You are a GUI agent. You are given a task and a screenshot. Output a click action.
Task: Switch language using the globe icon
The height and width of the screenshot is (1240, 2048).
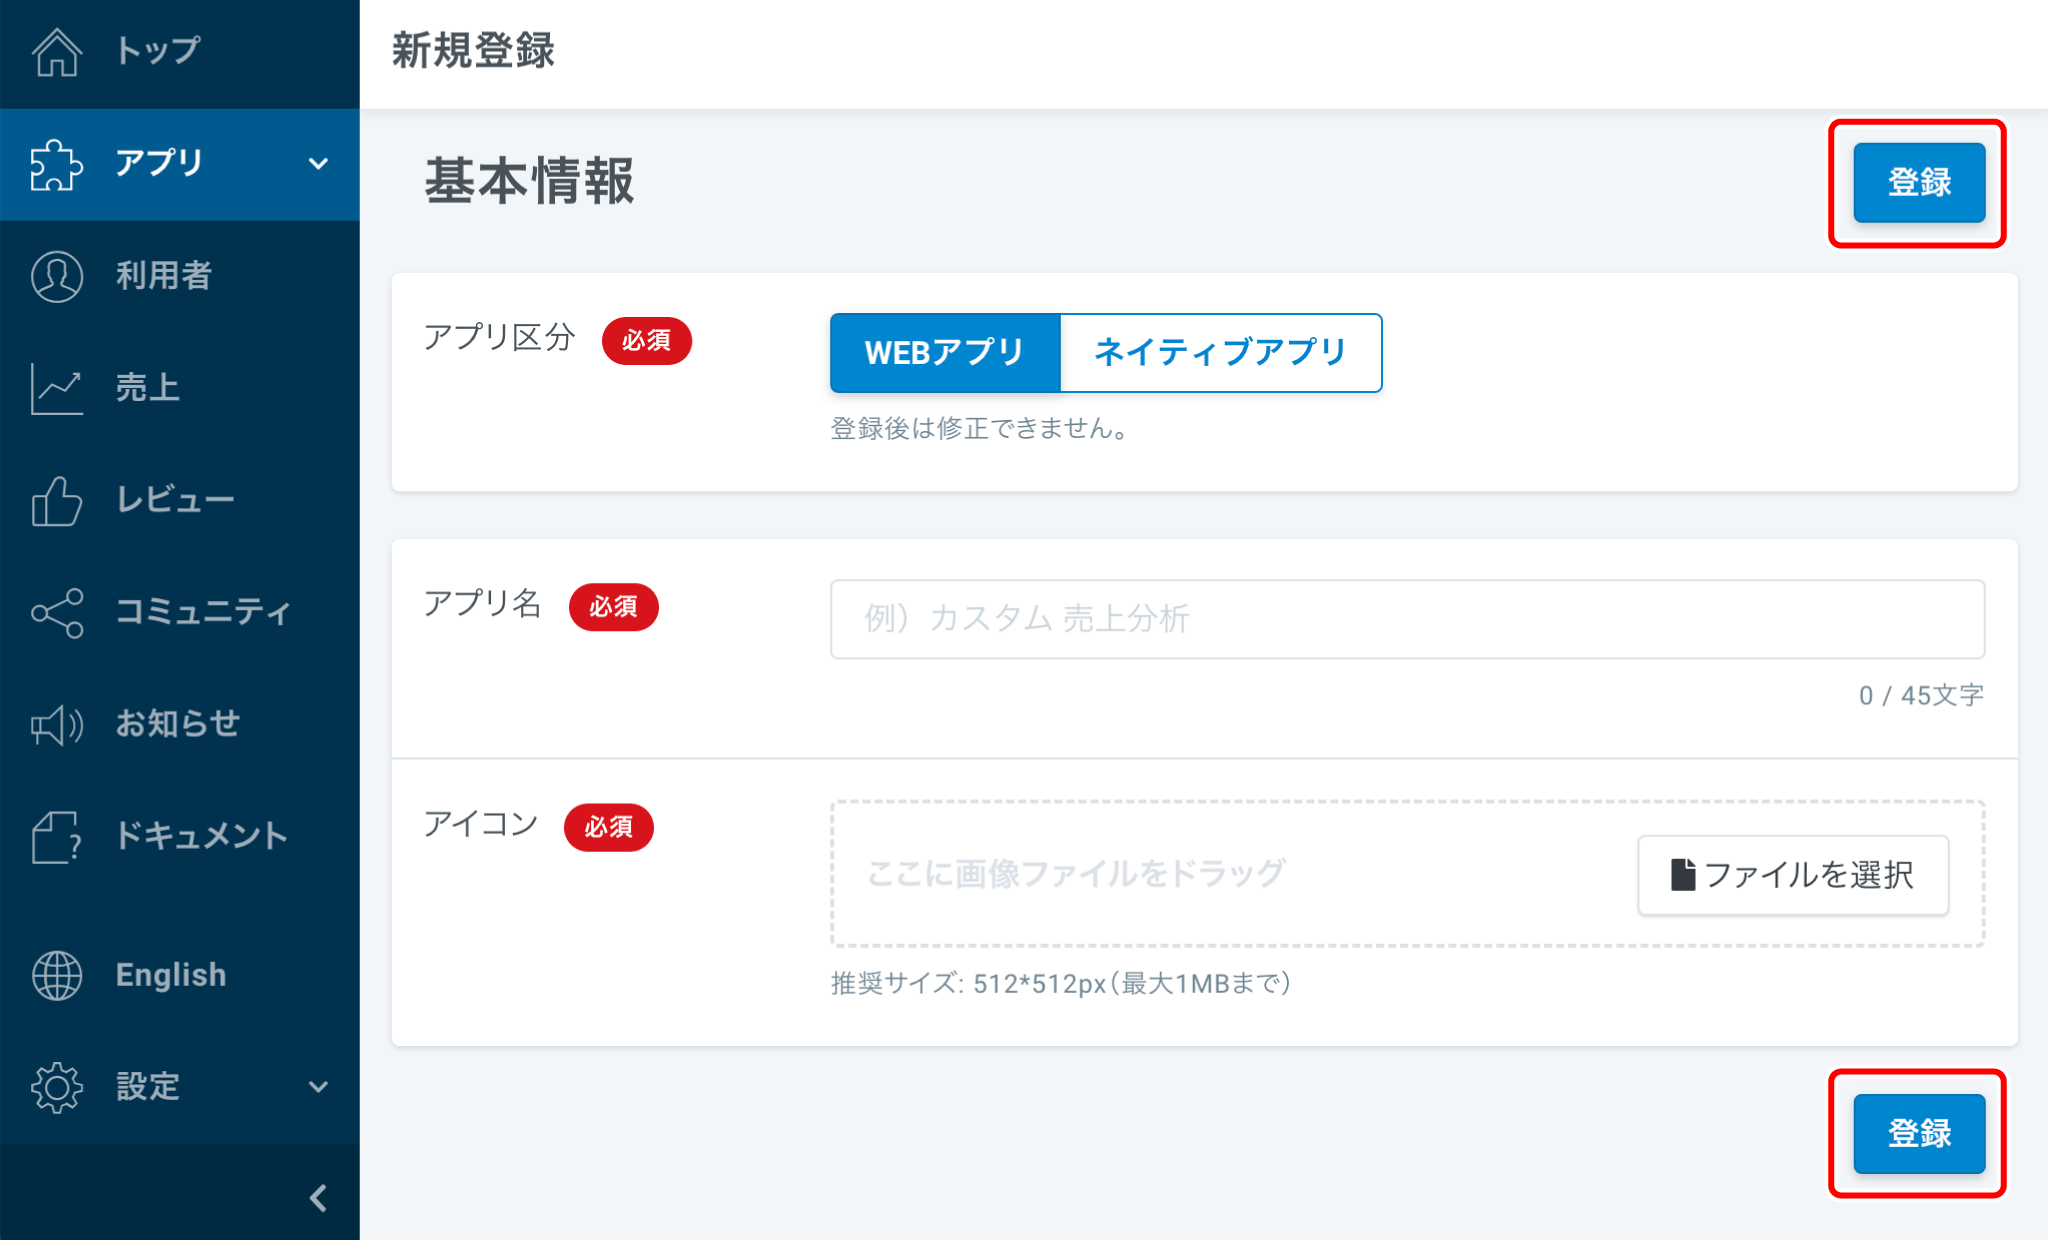tap(56, 975)
